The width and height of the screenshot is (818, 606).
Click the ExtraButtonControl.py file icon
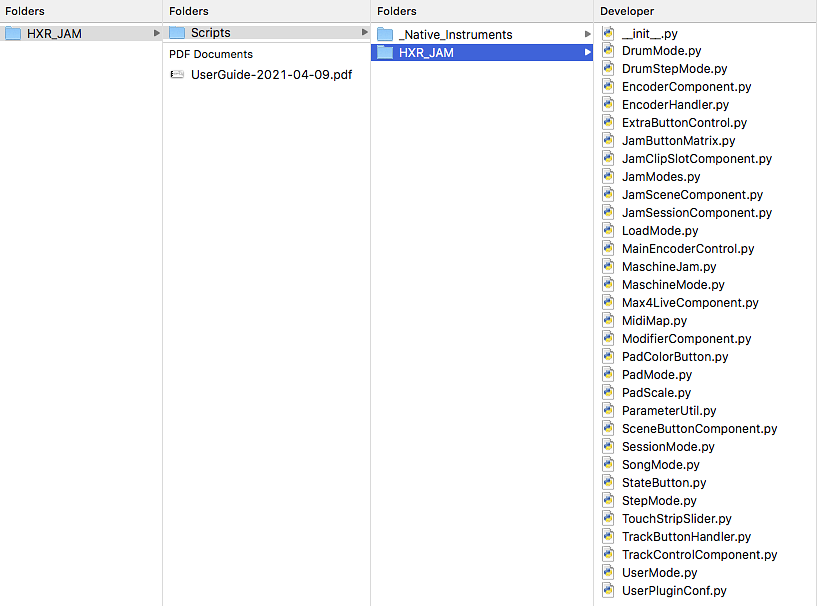(608, 123)
